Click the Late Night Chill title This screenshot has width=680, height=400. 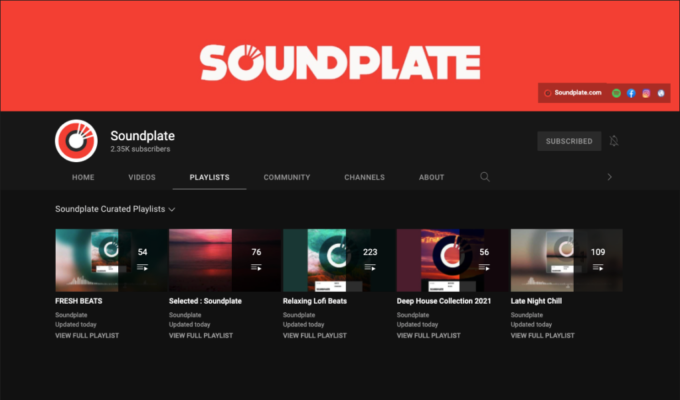tap(536, 301)
